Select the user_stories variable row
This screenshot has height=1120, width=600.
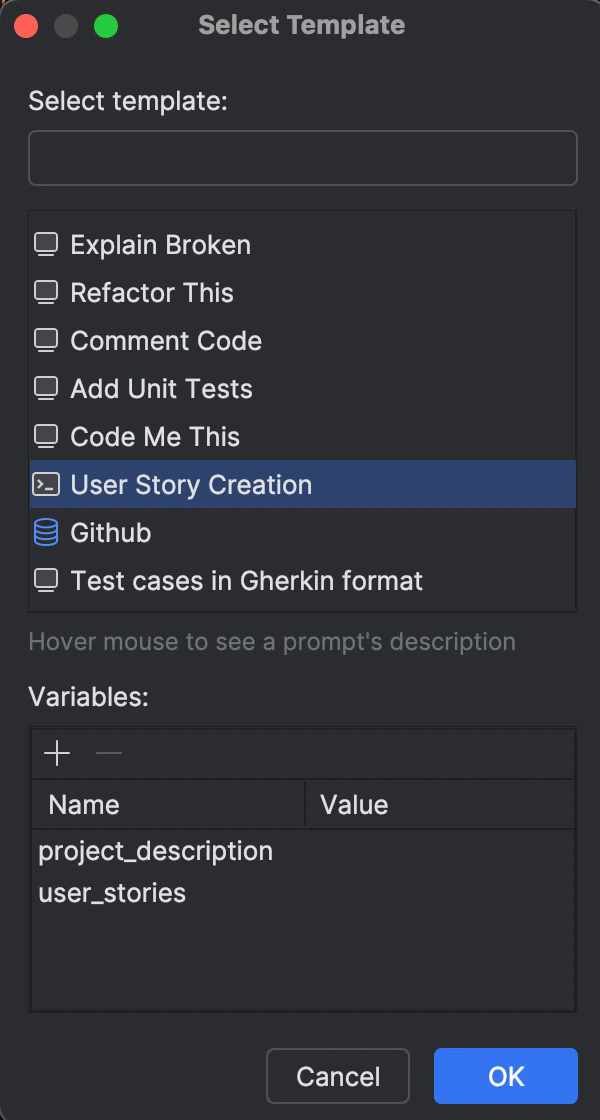(x=303, y=893)
